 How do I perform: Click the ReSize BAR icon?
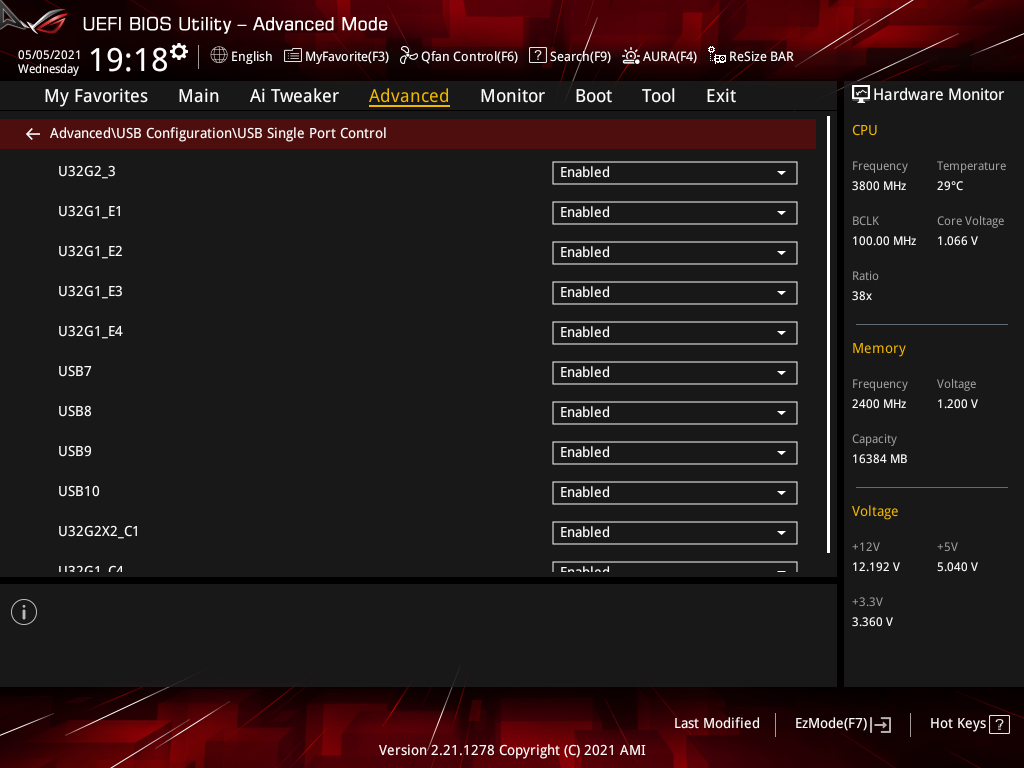click(716, 56)
